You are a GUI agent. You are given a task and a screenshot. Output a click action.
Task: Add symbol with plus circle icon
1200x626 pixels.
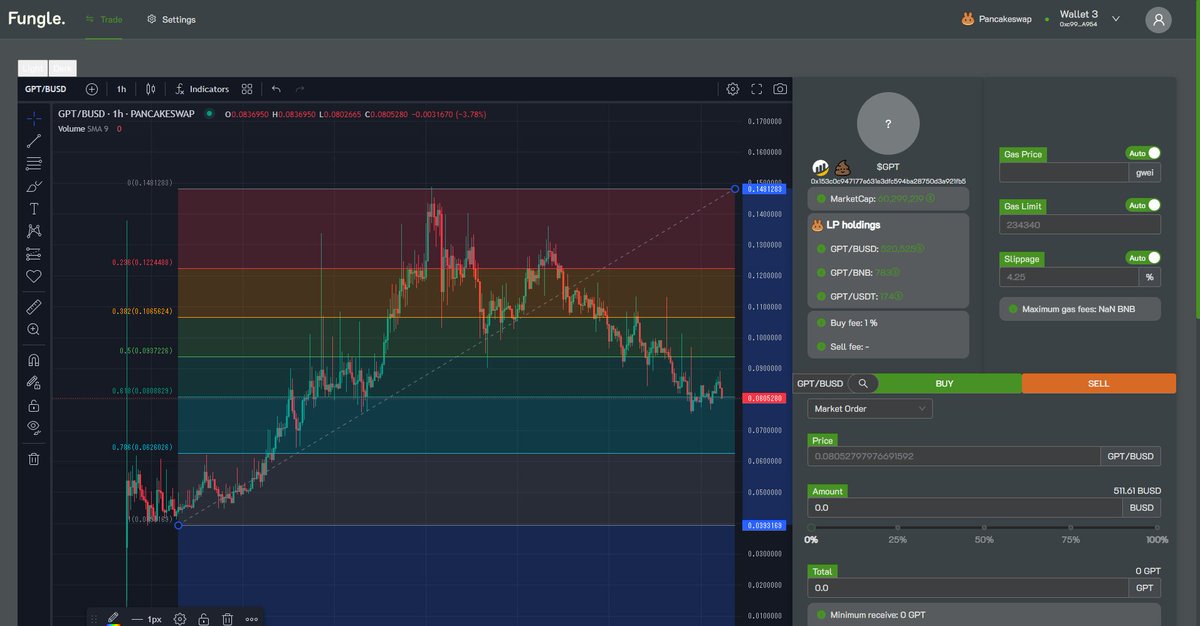(x=92, y=89)
